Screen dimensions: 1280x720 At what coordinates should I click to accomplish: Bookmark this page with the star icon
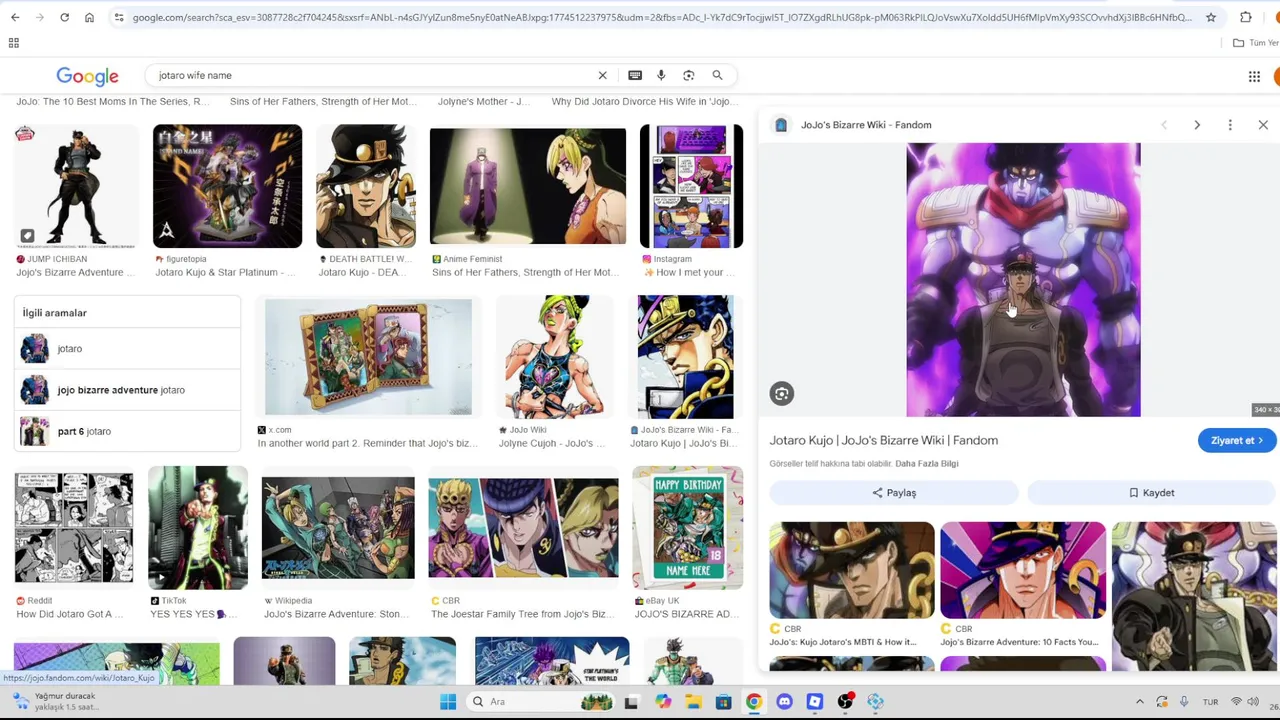pos(1211,18)
